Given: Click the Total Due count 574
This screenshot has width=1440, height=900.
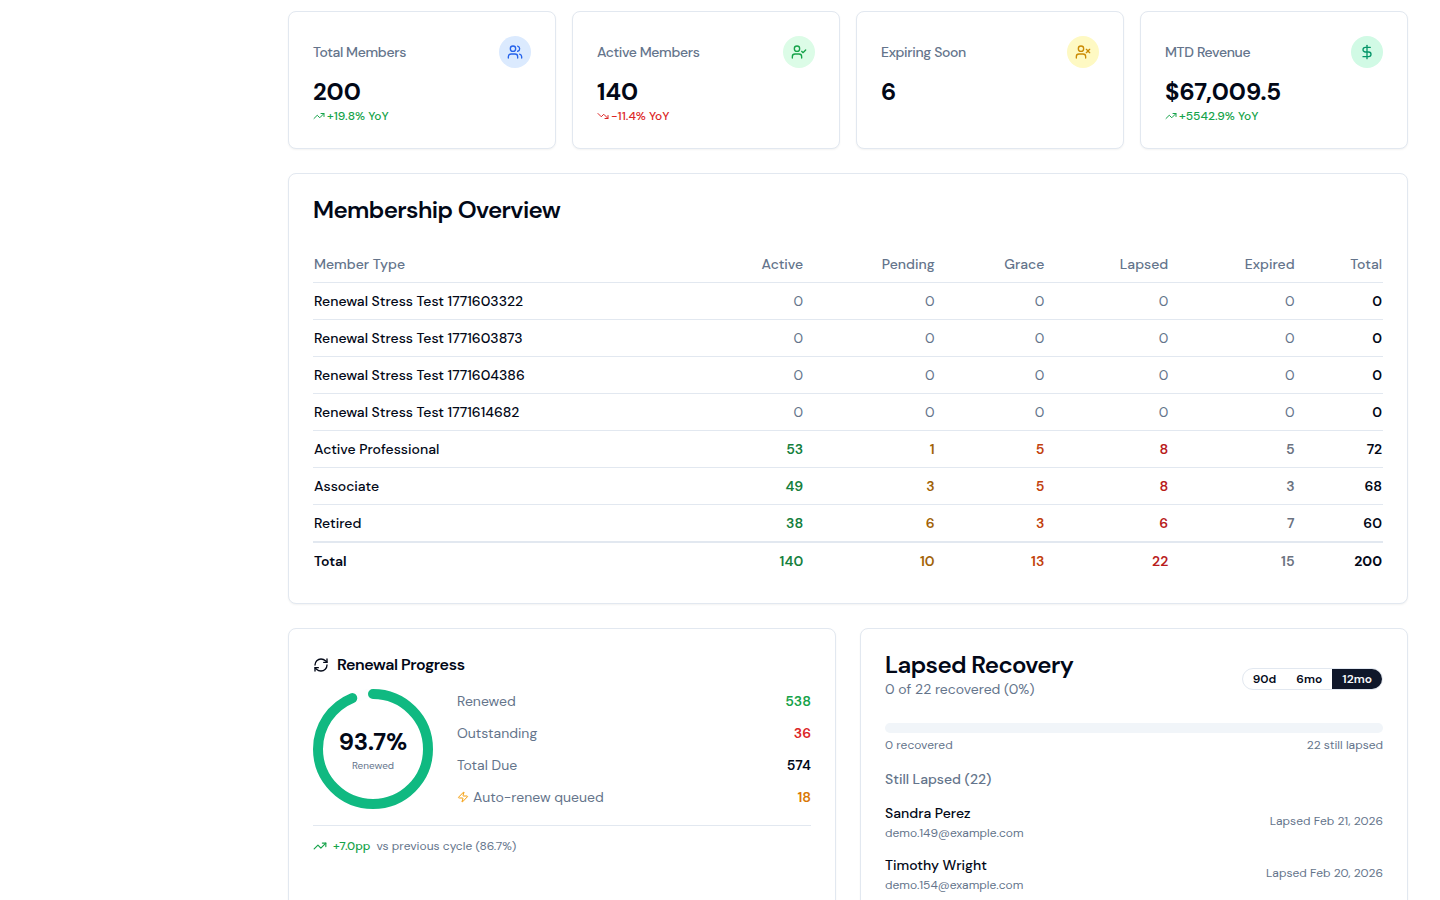Looking at the screenshot, I should [x=799, y=765].
